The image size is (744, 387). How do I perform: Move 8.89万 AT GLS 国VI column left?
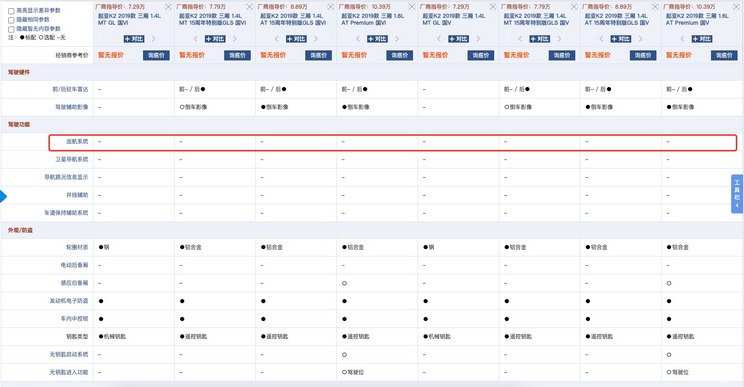277,39
